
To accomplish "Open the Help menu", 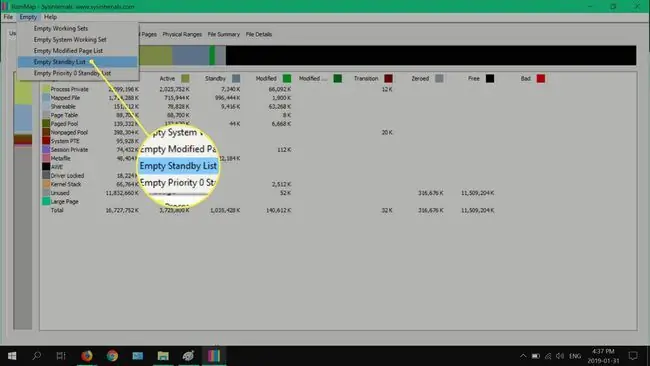I will [50, 17].
